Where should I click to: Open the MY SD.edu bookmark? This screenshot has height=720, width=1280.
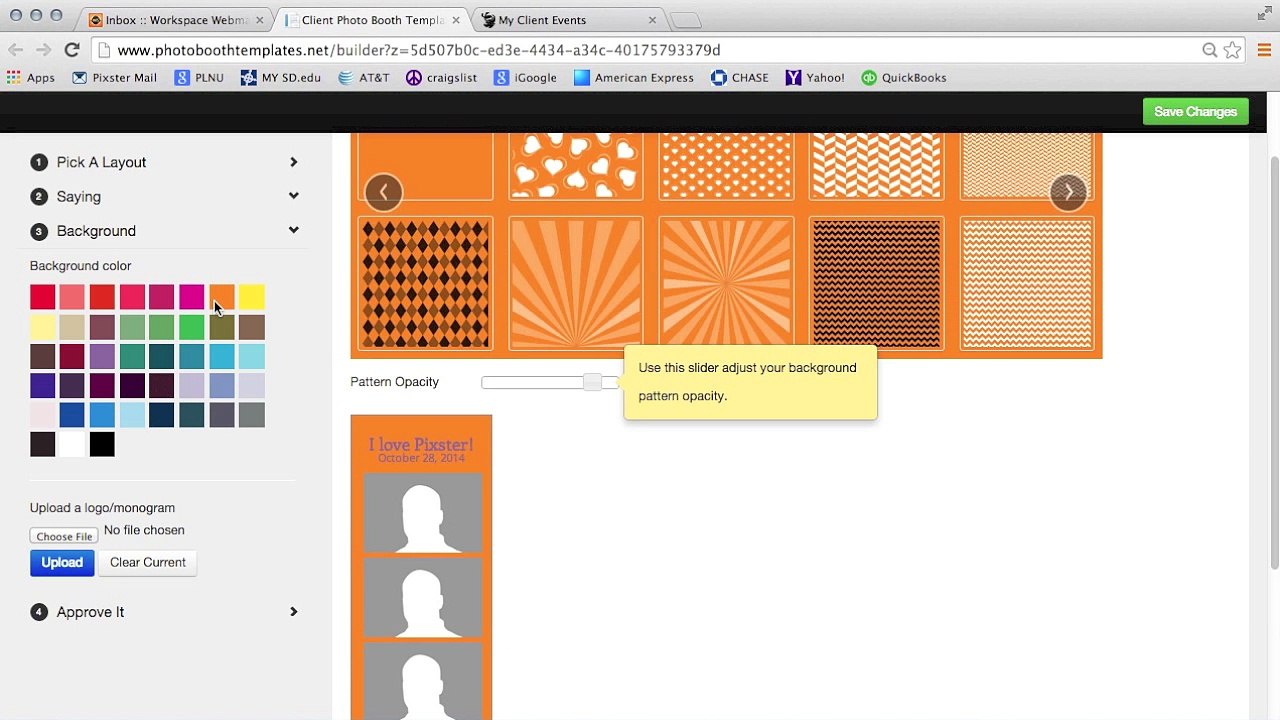coord(281,78)
